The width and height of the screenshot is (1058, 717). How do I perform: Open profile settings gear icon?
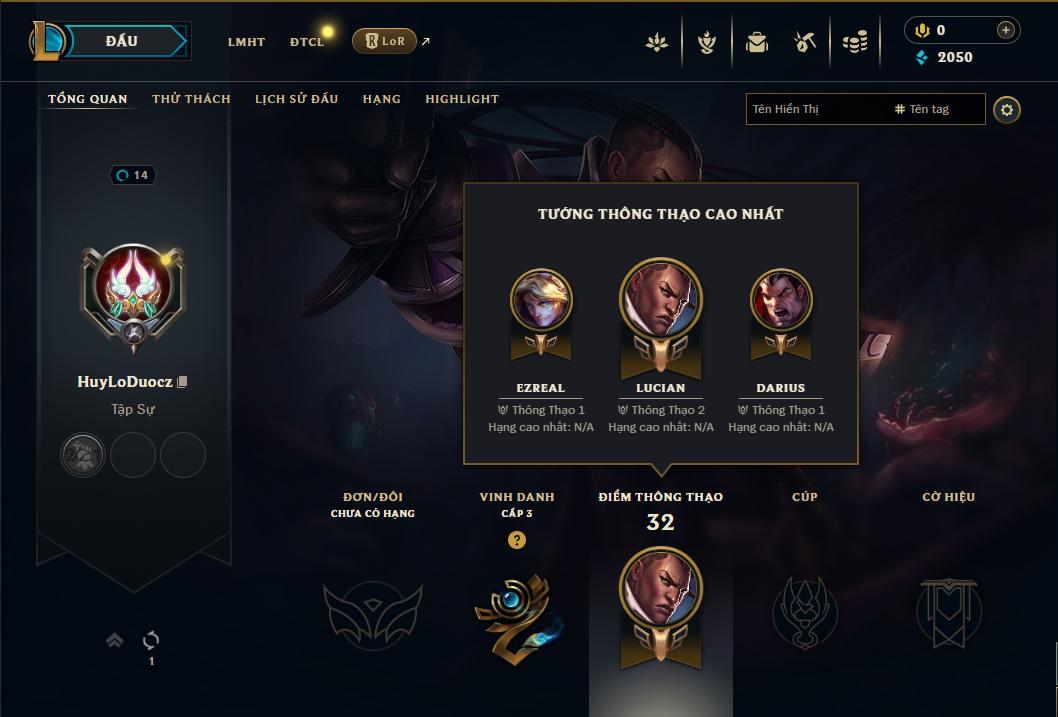tap(1007, 110)
